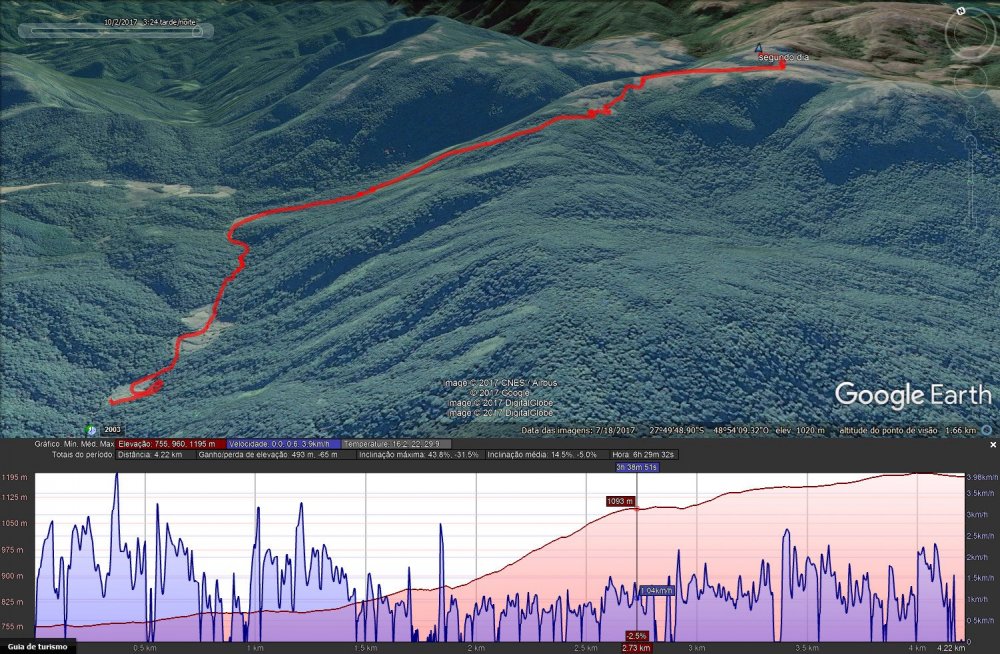The image size is (1000, 654).
Task: Toggle the Velocidade graph series
Action: tap(282, 443)
